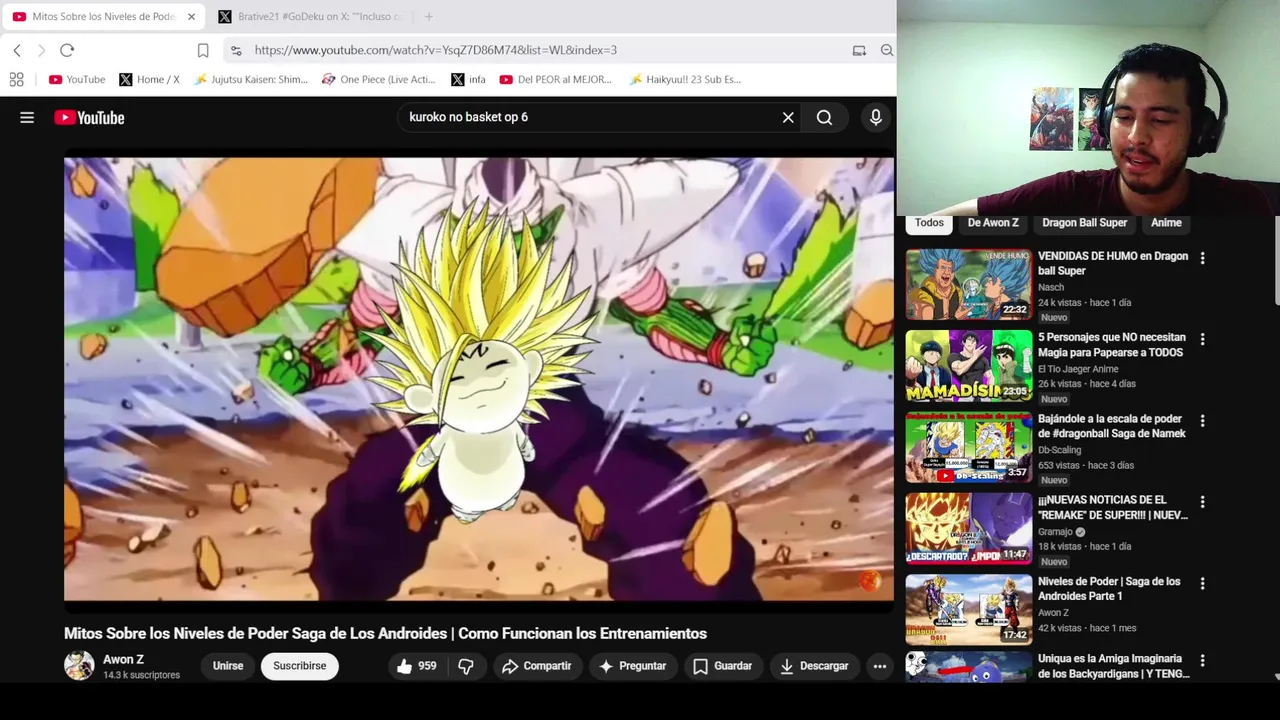Select the De Awon Z filter chip
Viewport: 1280px width, 720px height.
tap(993, 223)
